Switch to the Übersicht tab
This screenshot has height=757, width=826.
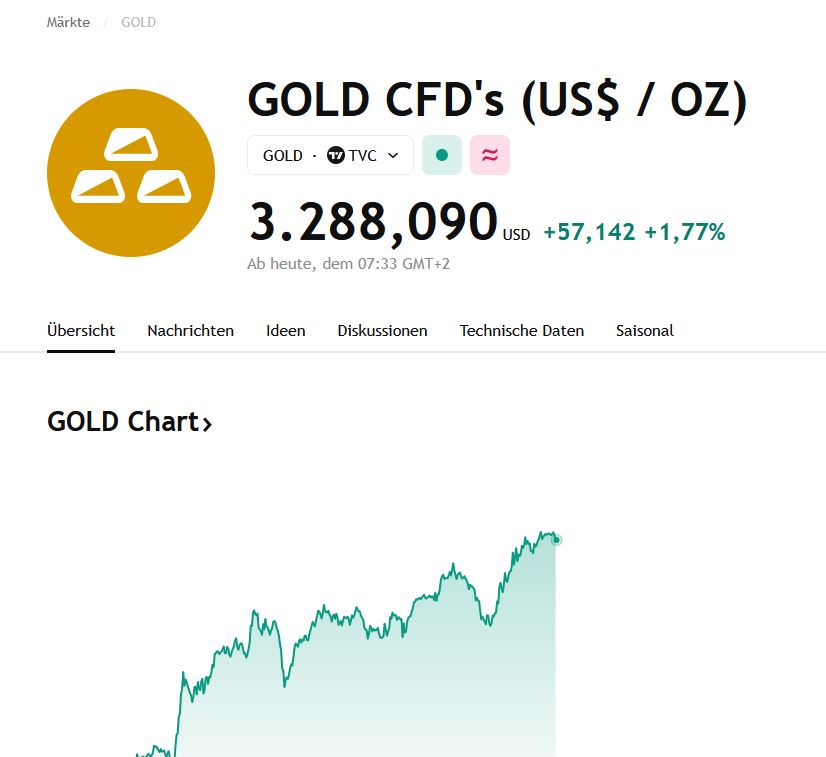click(x=81, y=330)
